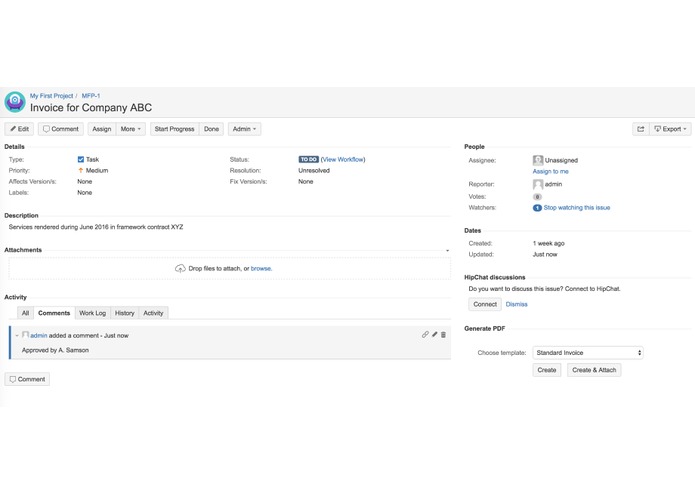Open the Admin dropdown menu
The height and width of the screenshot is (494, 695).
(x=244, y=129)
